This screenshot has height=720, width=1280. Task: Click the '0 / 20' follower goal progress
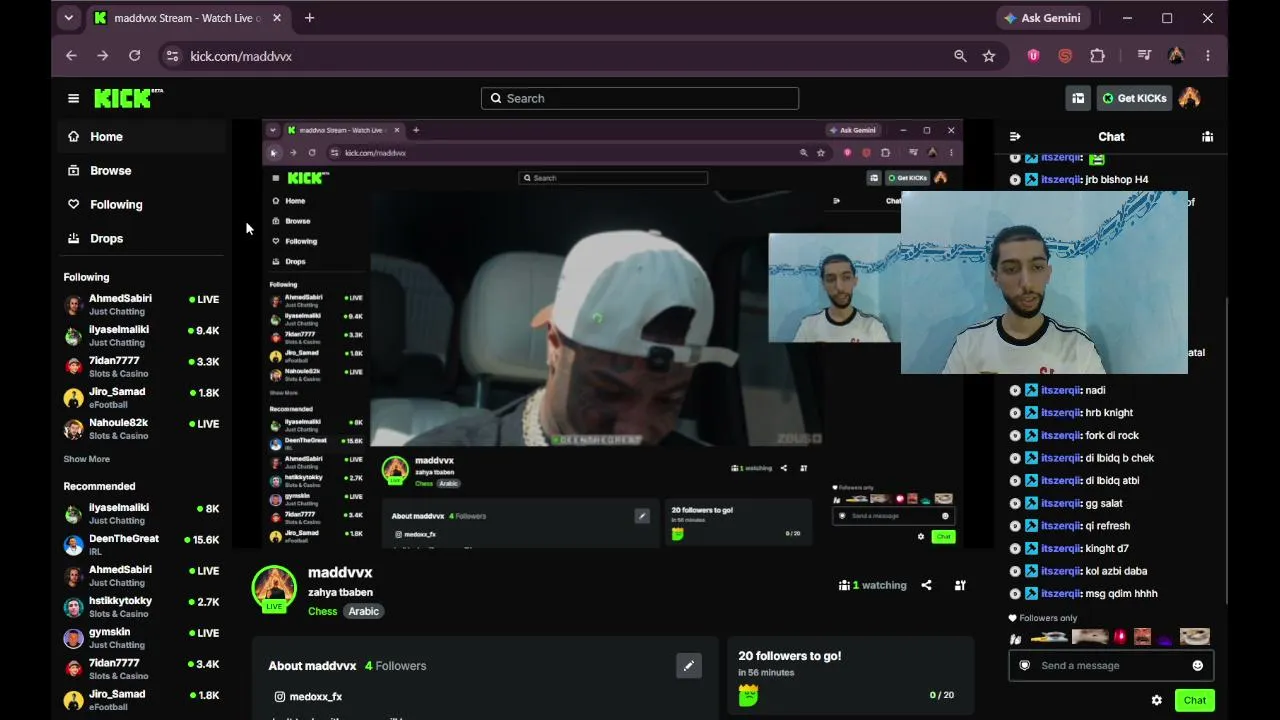tap(942, 695)
